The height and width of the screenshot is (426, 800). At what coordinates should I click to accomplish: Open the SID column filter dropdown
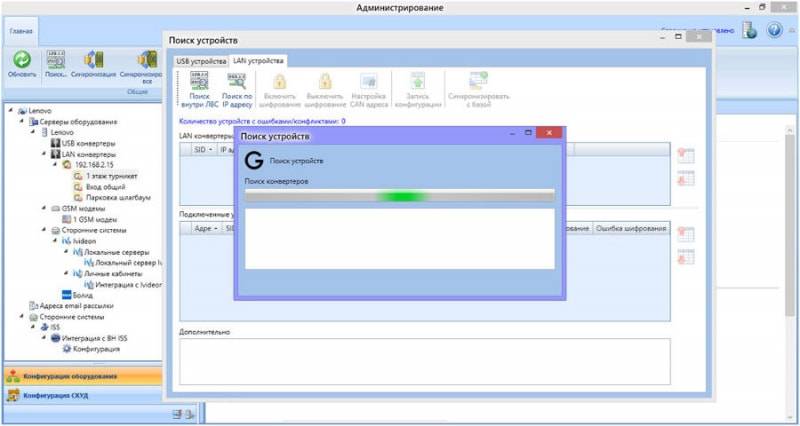pyautogui.click(x=212, y=149)
